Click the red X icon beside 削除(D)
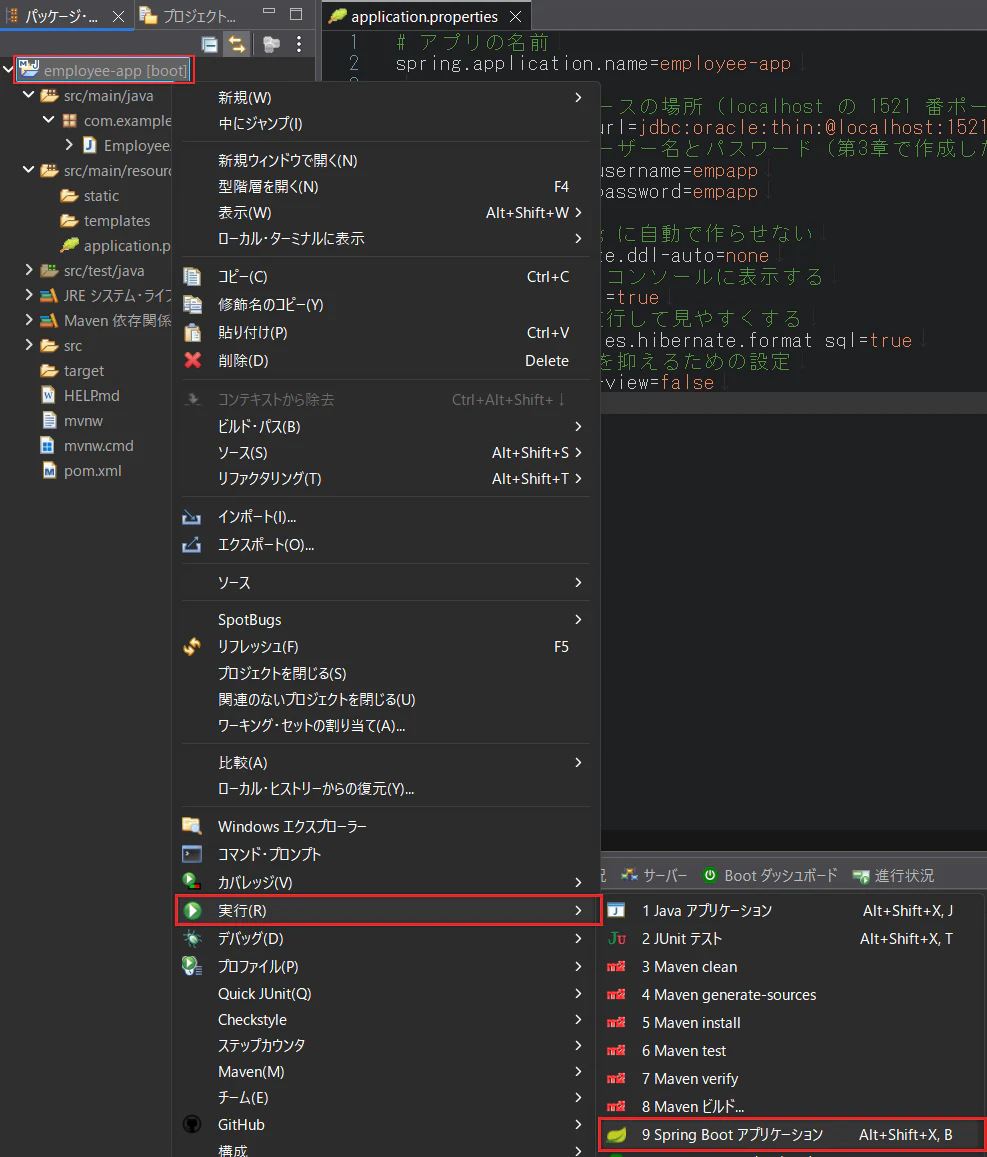This screenshot has height=1157, width=987. pyautogui.click(x=193, y=360)
